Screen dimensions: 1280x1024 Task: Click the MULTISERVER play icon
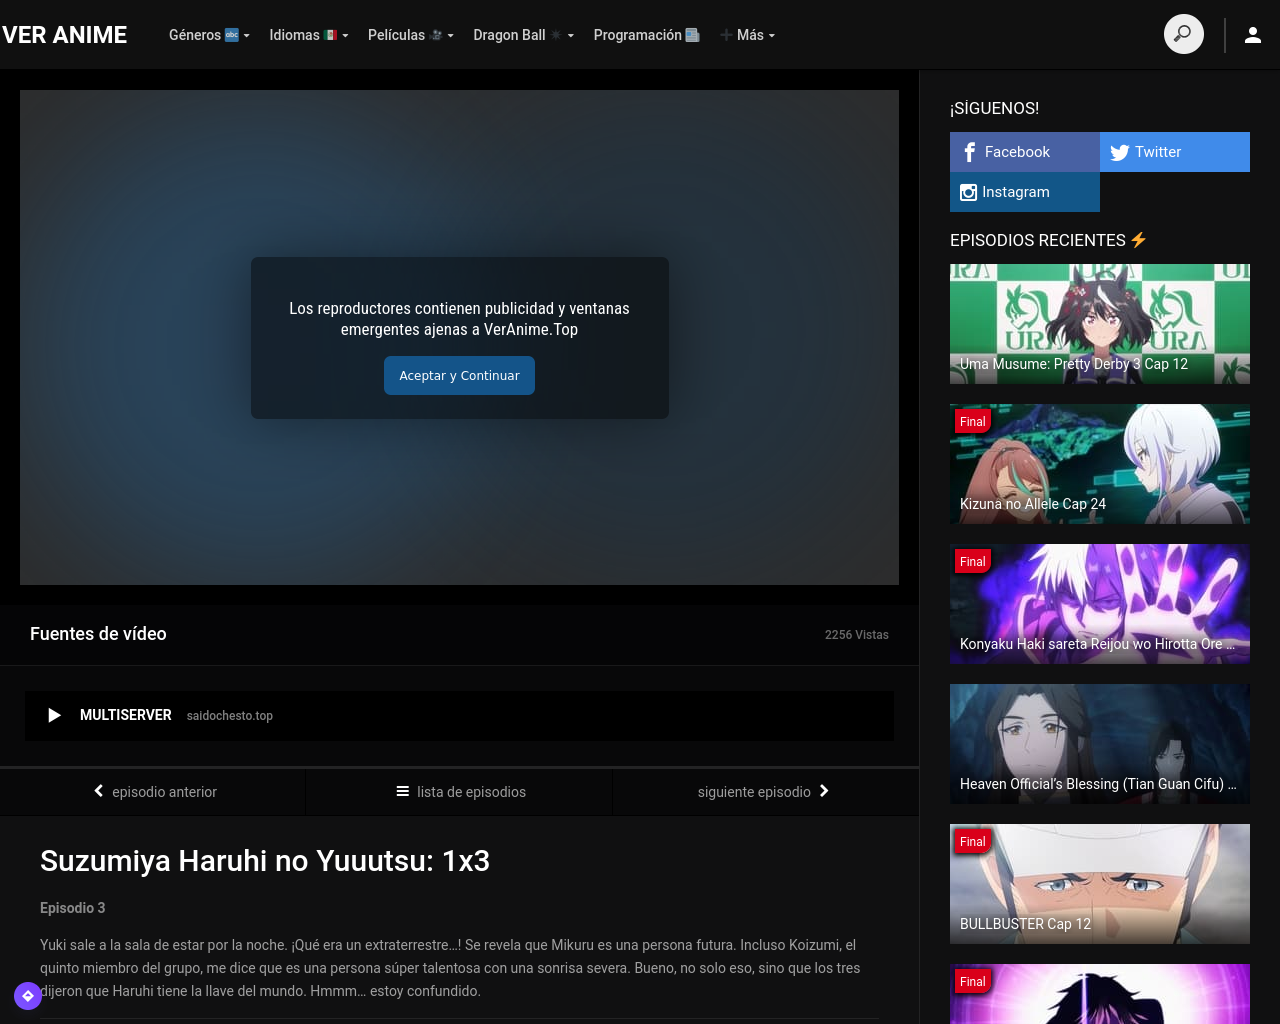[x=55, y=715]
